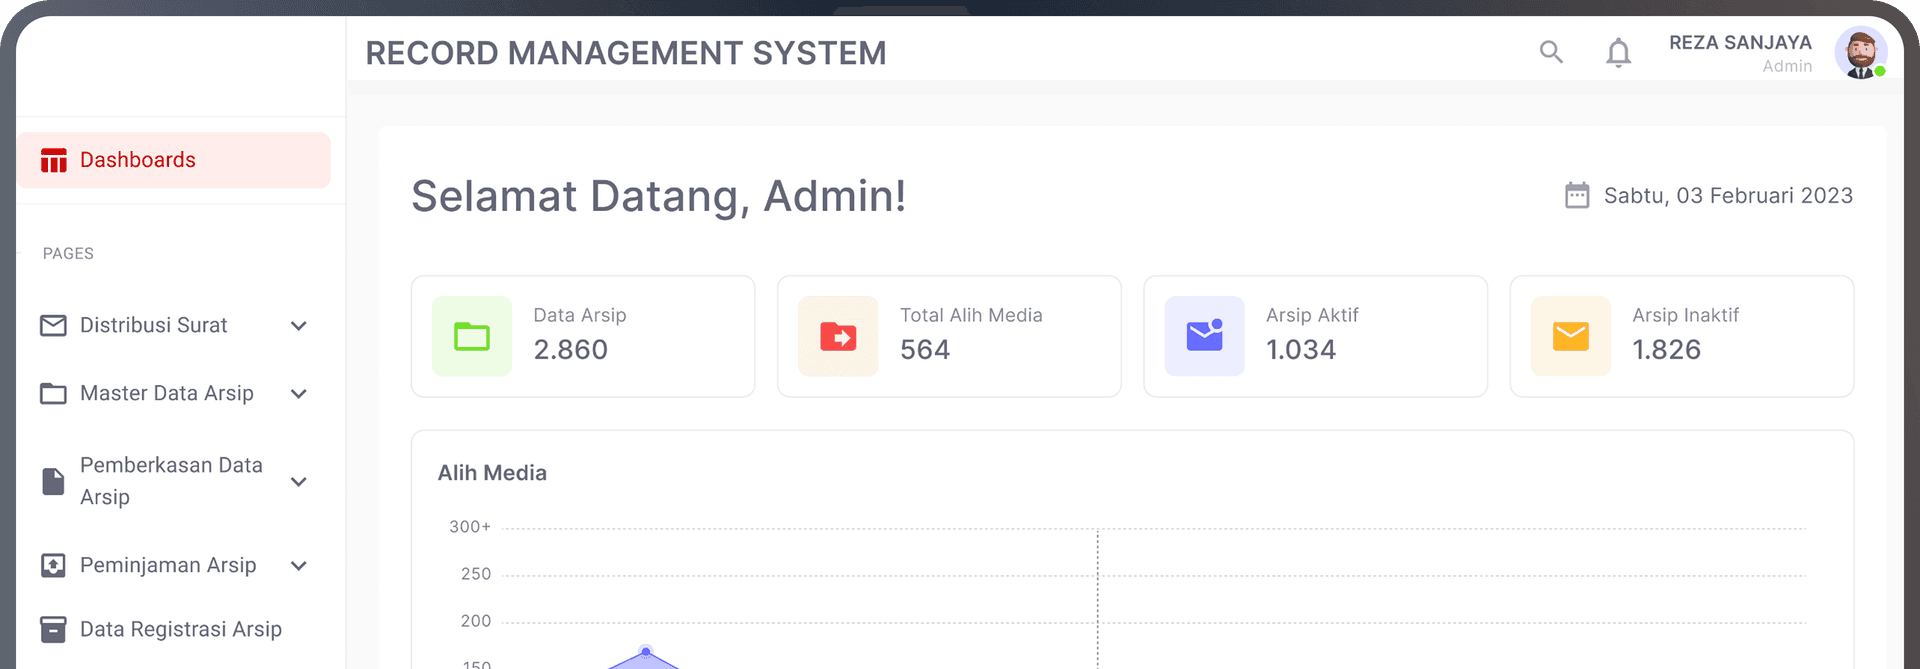Screen dimensions: 1920x669
Task: Open the notifications bell
Action: [x=1618, y=52]
